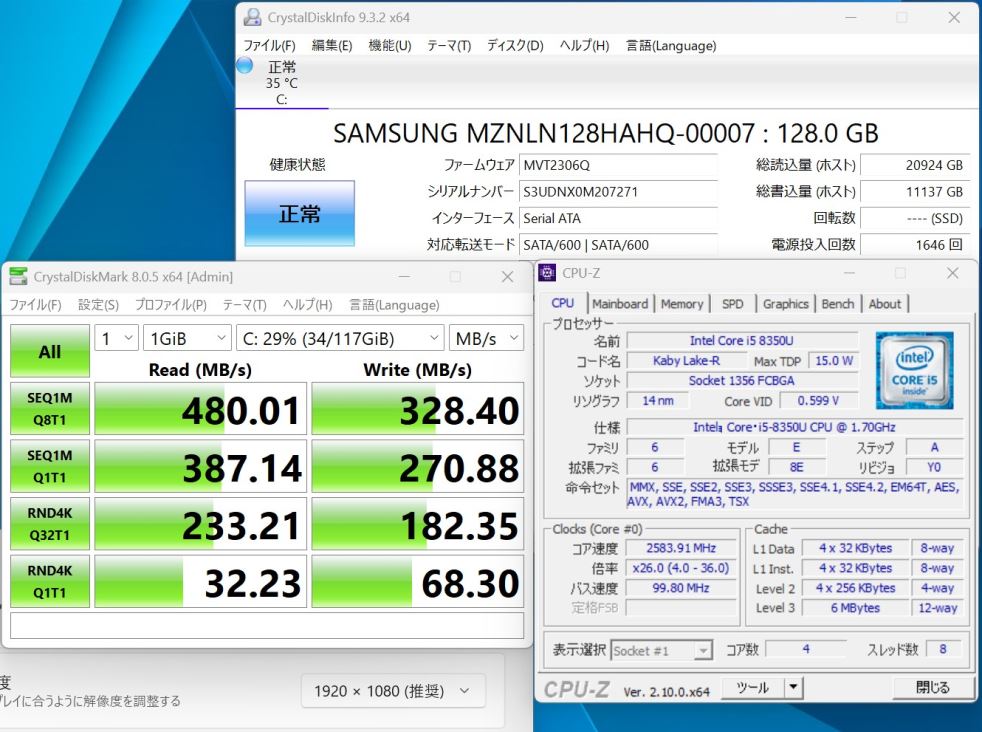Viewport: 982px width, 732px height.
Task: Click the transfer mode SATA/600 | SATA/600
Action: 618,244
